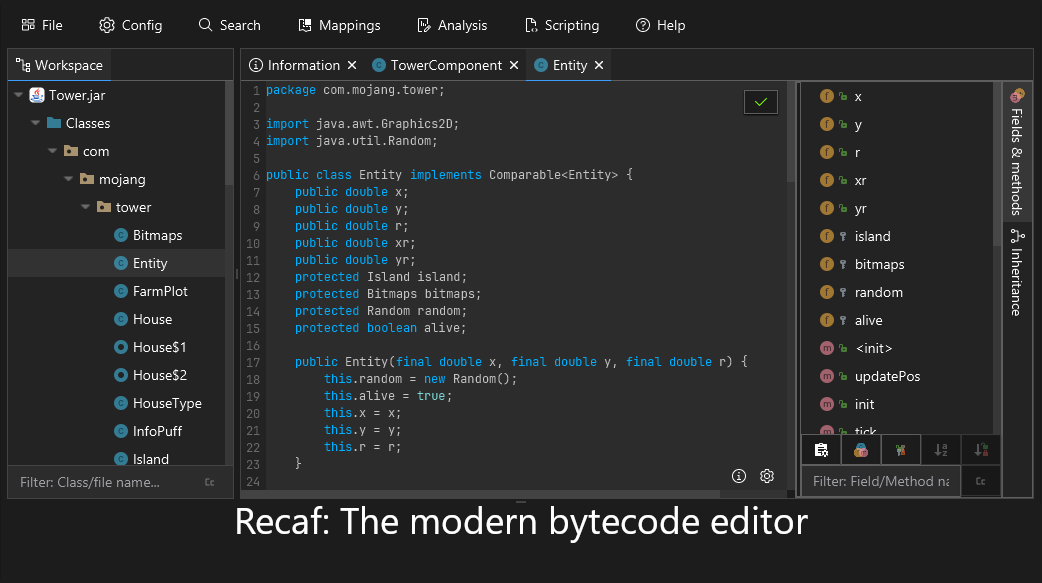Close the Entity tab
1042x583 pixels.
[x=599, y=65]
